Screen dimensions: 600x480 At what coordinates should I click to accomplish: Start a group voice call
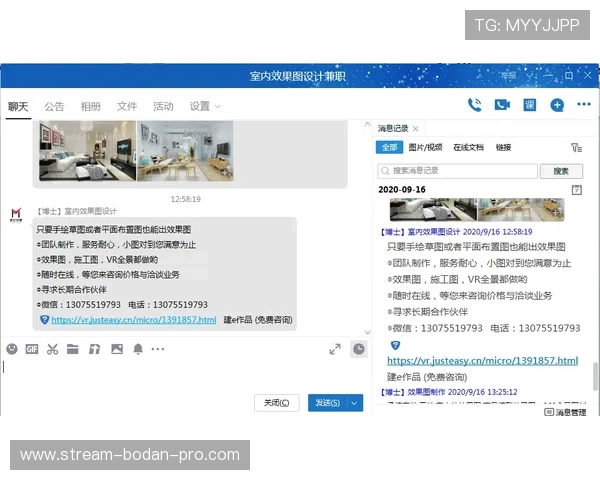click(x=474, y=105)
